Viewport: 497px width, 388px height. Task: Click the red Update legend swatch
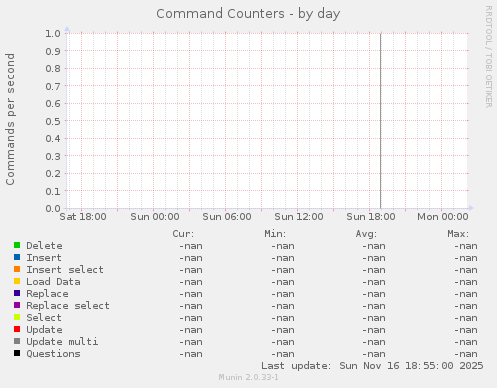17,329
